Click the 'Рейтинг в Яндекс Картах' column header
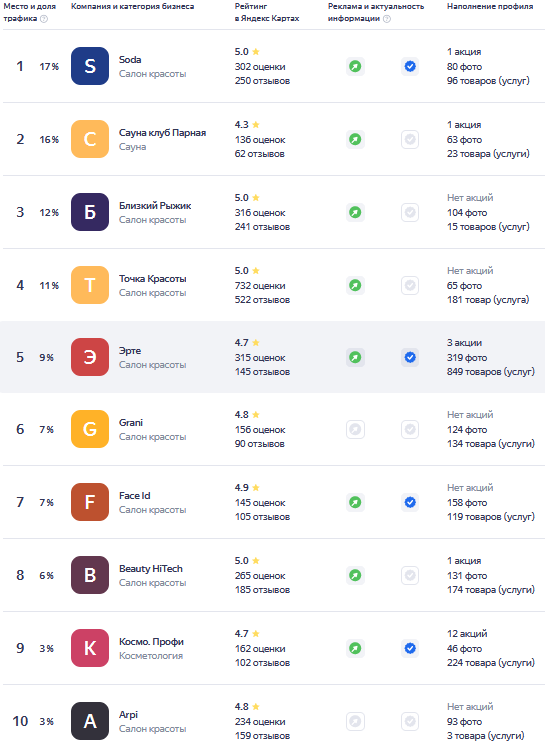The height and width of the screenshot is (745, 545). [267, 12]
